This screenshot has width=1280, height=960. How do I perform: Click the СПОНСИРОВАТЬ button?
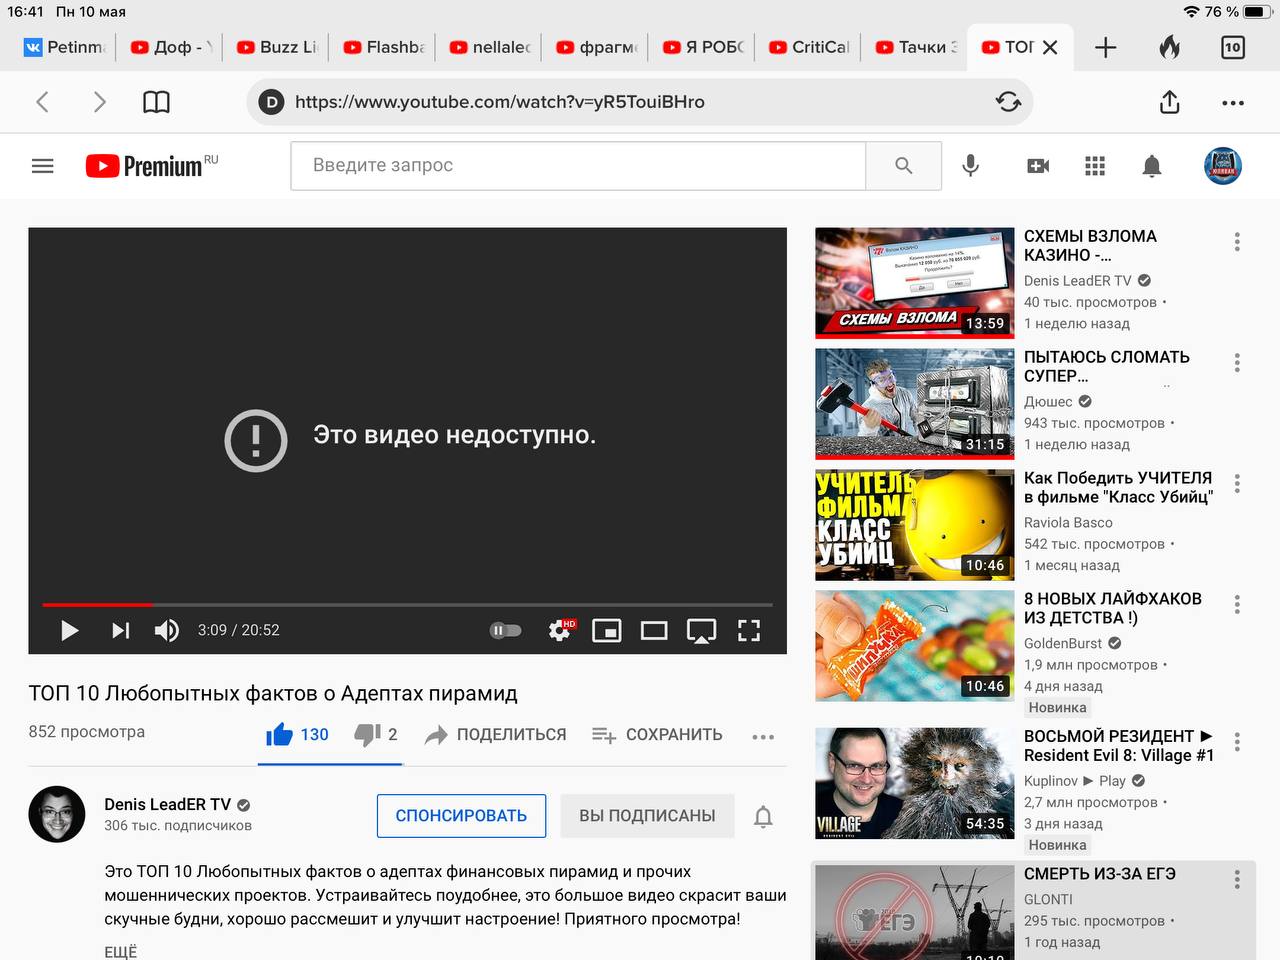pos(461,816)
